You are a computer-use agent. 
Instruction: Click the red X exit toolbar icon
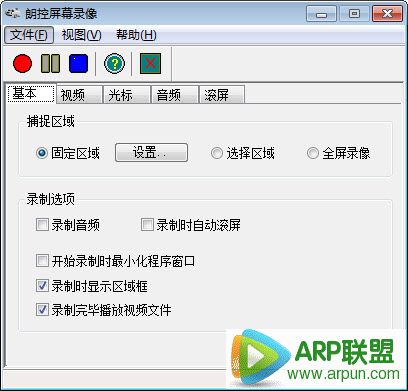(150, 63)
